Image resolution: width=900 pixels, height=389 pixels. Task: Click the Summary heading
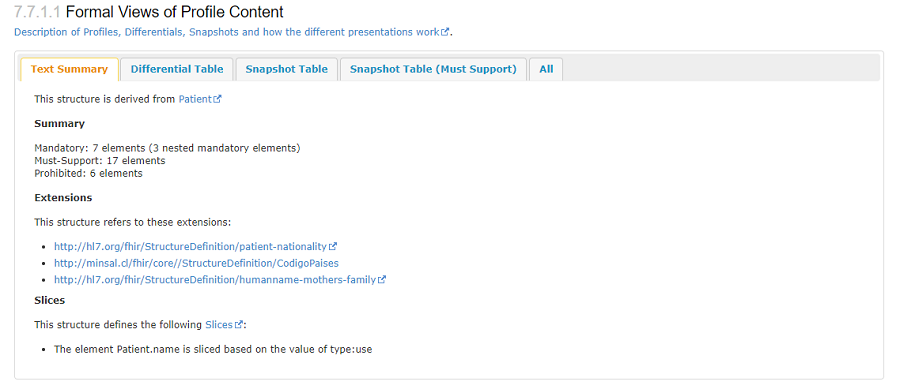tap(60, 123)
